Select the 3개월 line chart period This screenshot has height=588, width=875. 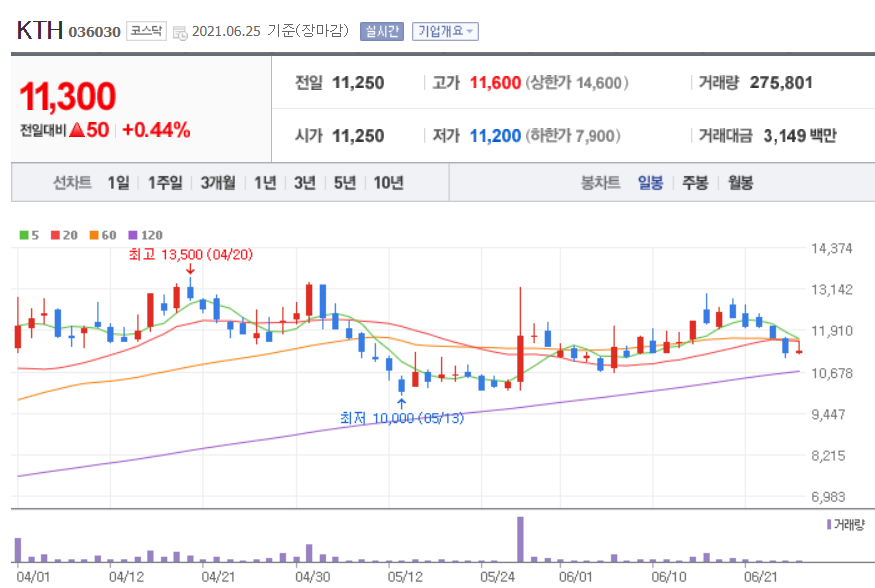218,182
